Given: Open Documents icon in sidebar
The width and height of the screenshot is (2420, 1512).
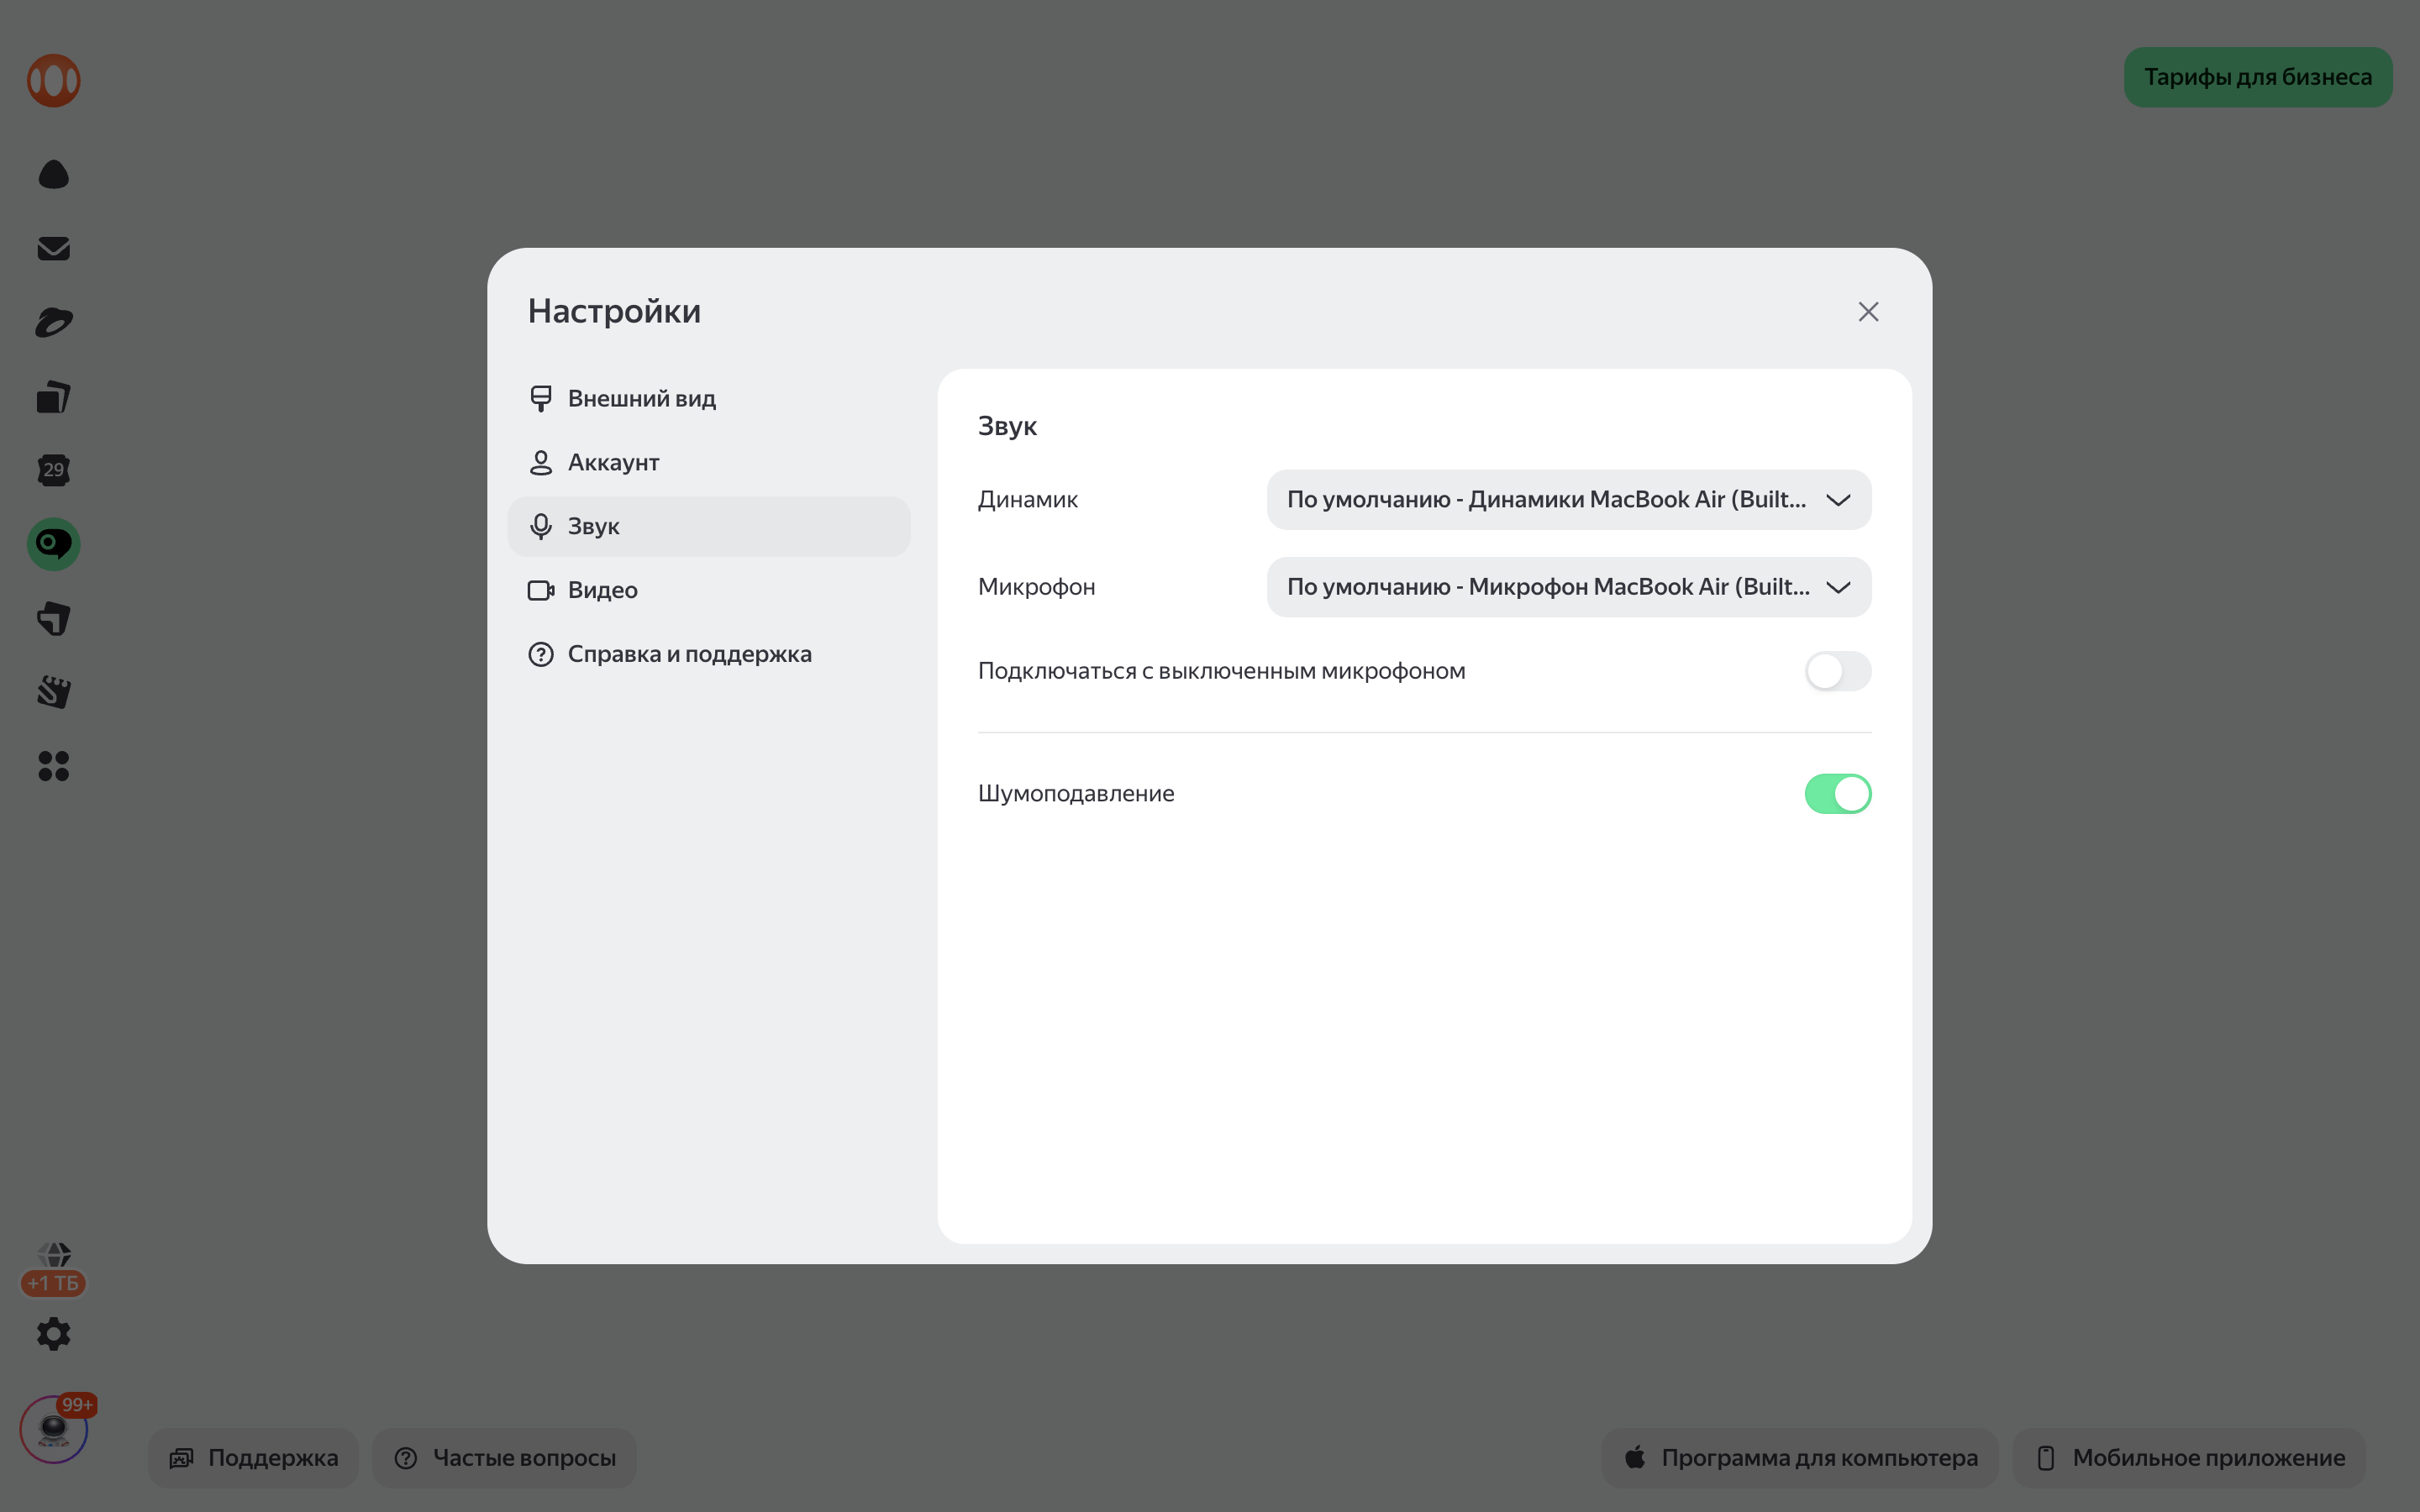Looking at the screenshot, I should click(x=53, y=397).
